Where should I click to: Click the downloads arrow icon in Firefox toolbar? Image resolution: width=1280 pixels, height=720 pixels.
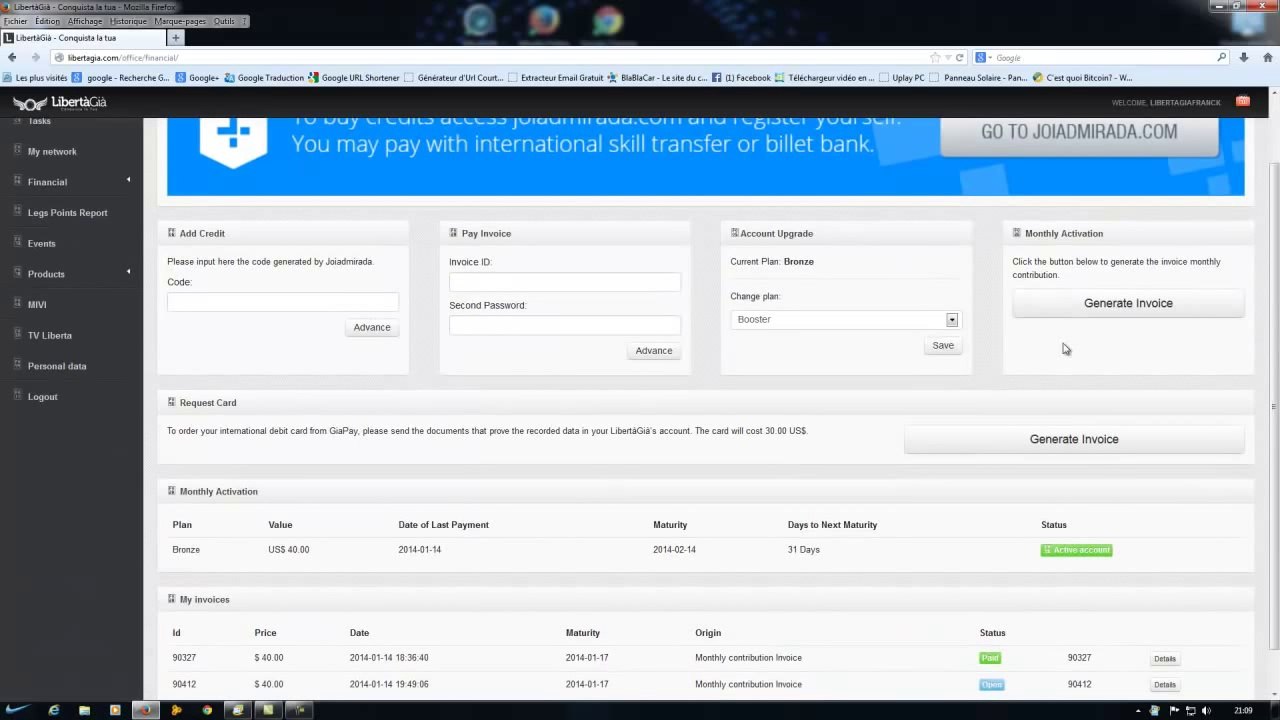(x=1243, y=58)
